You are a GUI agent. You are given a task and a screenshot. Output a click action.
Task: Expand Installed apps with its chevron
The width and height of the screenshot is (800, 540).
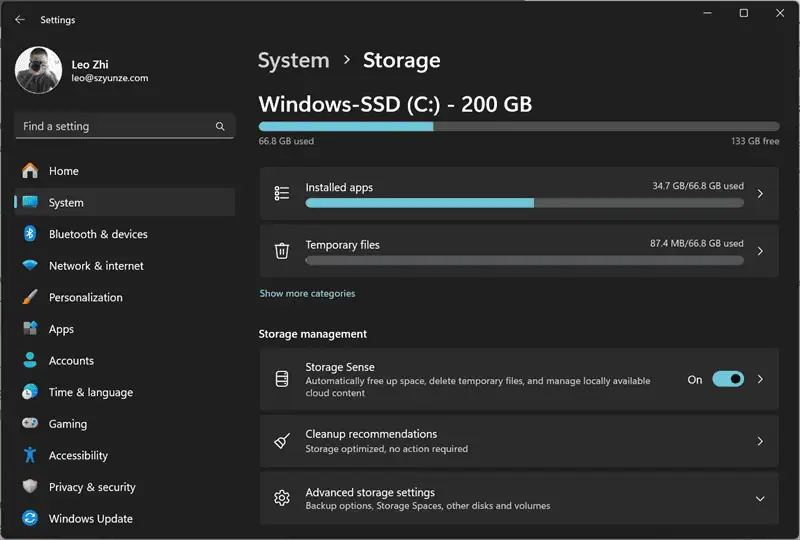click(x=760, y=193)
